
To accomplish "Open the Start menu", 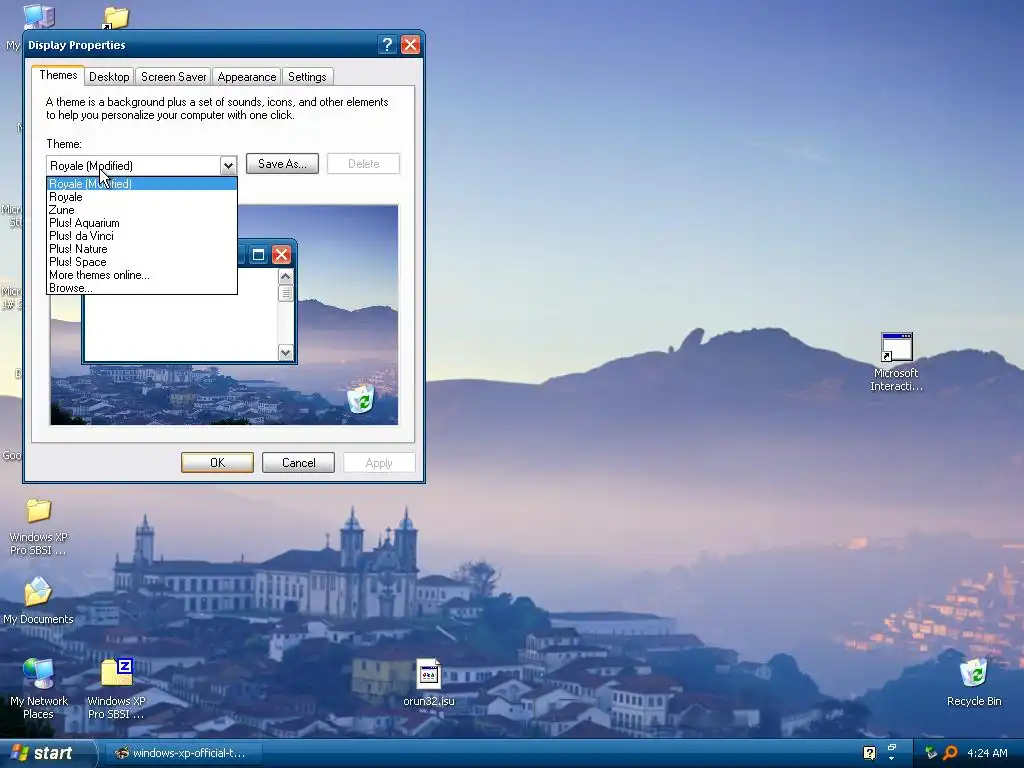I will pyautogui.click(x=47, y=753).
